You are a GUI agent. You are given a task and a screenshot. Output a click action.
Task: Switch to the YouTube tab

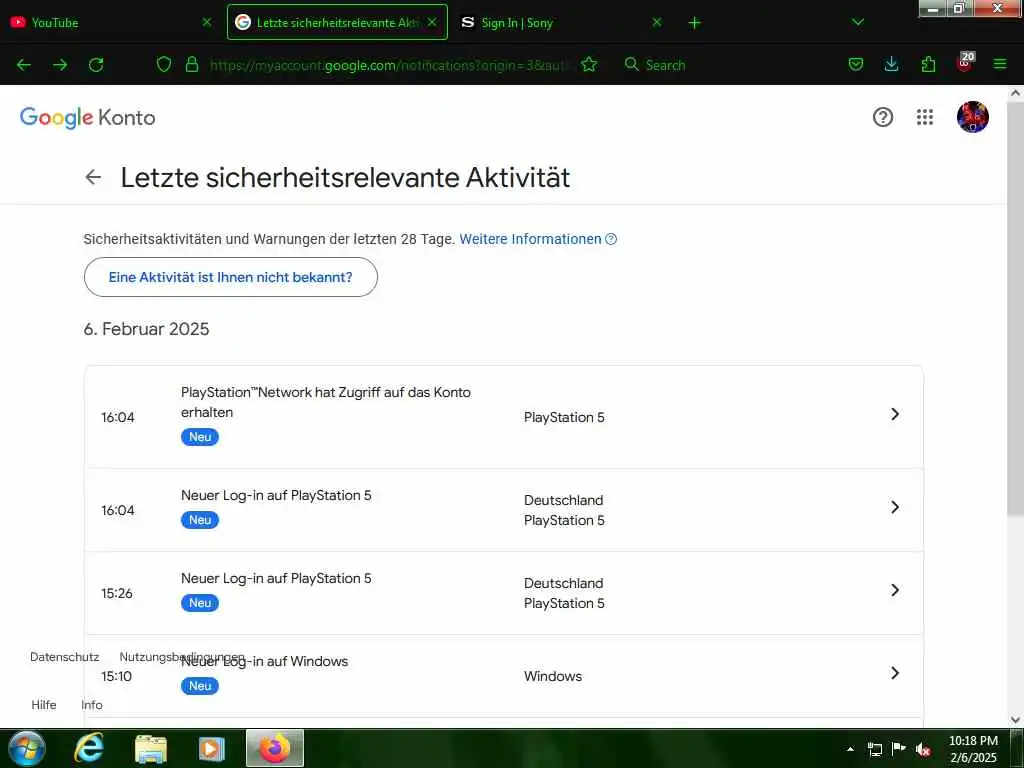click(x=111, y=22)
